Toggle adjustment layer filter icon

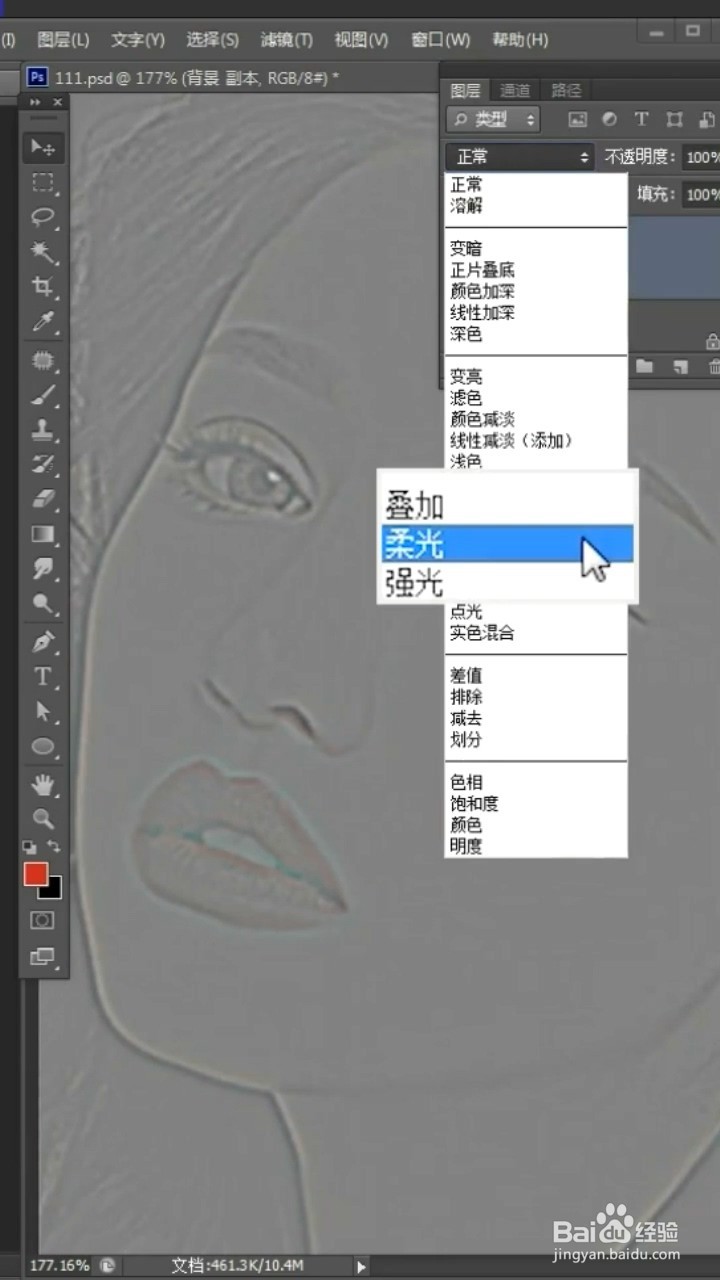coord(609,120)
